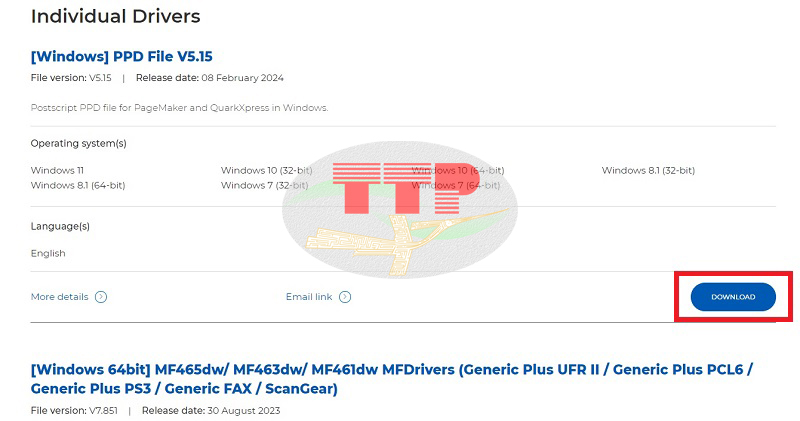Click the Windows 10 (32-bit) entry

(x=266, y=170)
